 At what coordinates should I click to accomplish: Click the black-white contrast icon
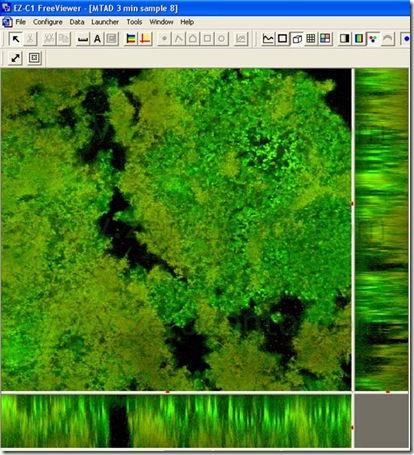tap(344, 39)
